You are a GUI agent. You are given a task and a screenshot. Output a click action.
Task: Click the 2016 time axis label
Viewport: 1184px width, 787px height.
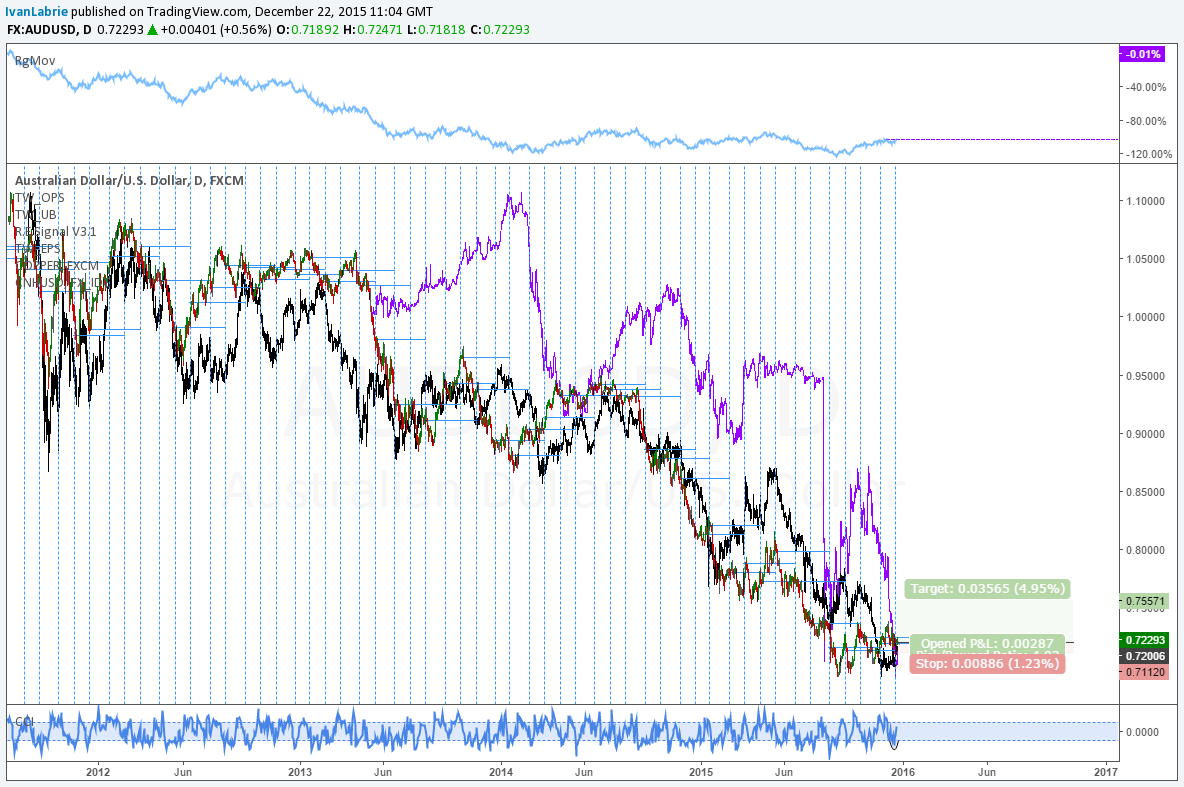[903, 772]
